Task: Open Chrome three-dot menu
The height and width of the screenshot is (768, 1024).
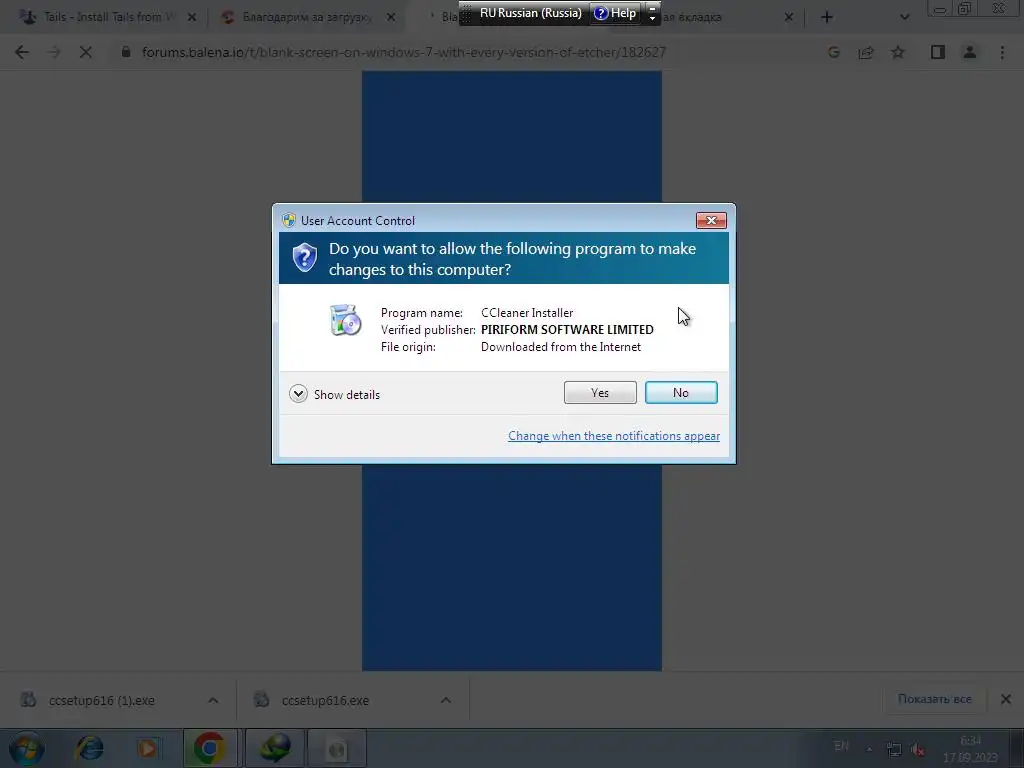Action: 1002,52
